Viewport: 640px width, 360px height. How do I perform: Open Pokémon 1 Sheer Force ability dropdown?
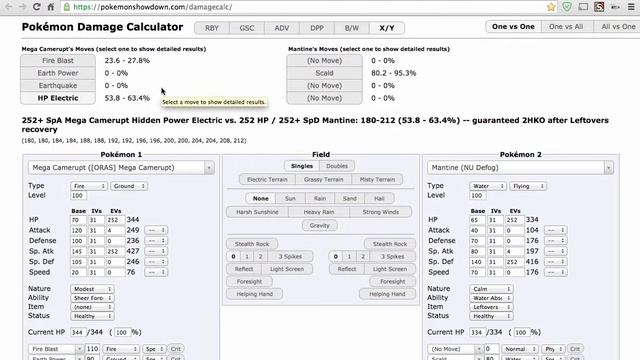coord(92,298)
